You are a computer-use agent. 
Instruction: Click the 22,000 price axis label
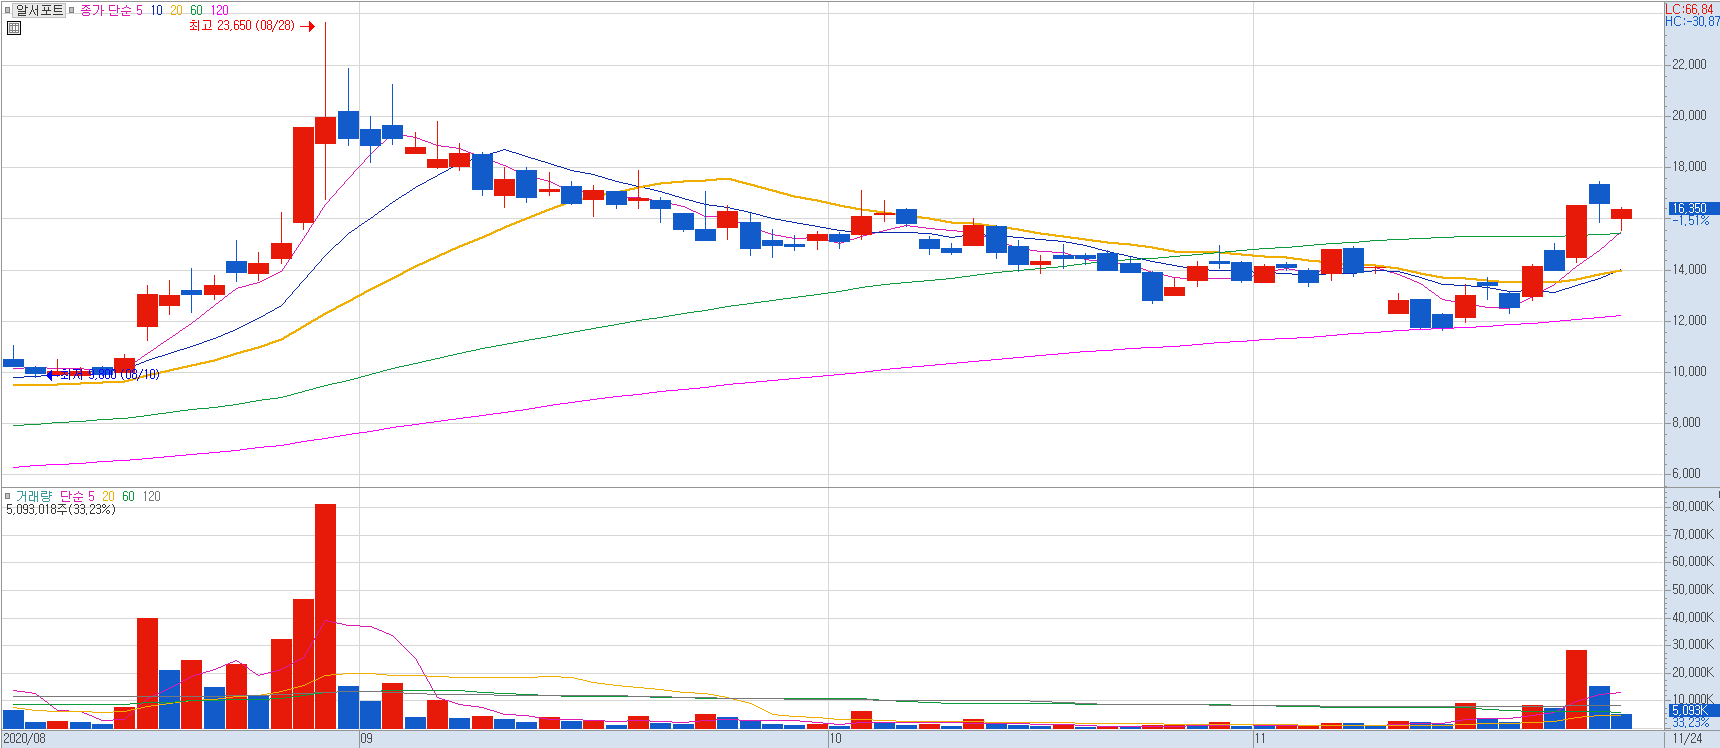(1689, 64)
